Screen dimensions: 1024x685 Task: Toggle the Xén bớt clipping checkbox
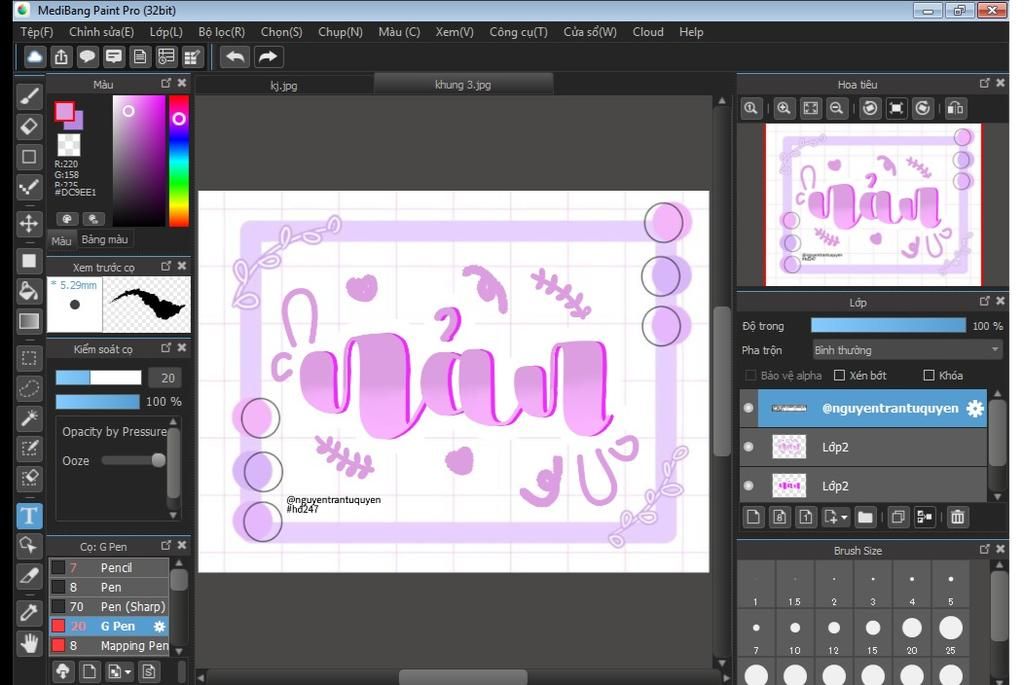[839, 375]
